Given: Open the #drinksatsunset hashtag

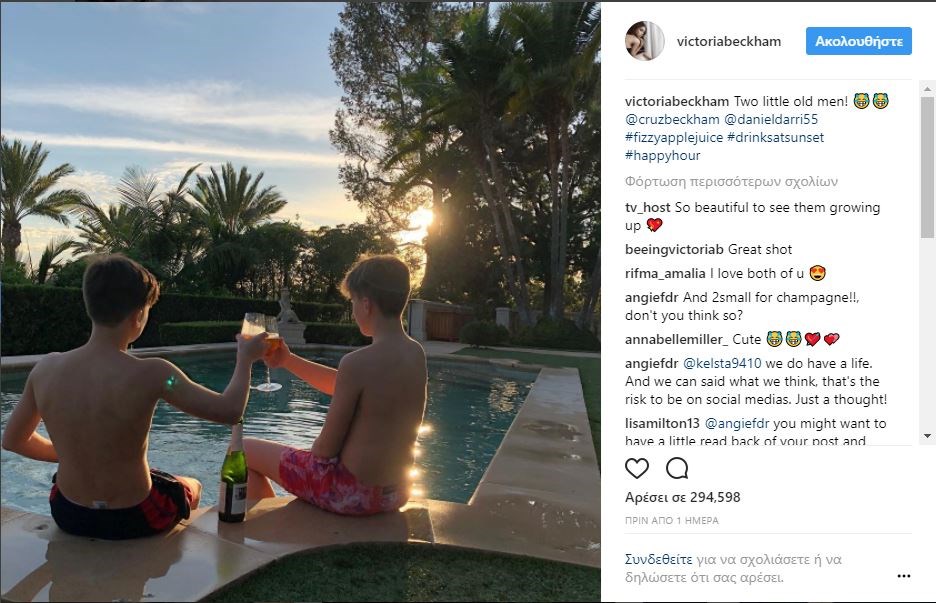Looking at the screenshot, I should point(775,137).
